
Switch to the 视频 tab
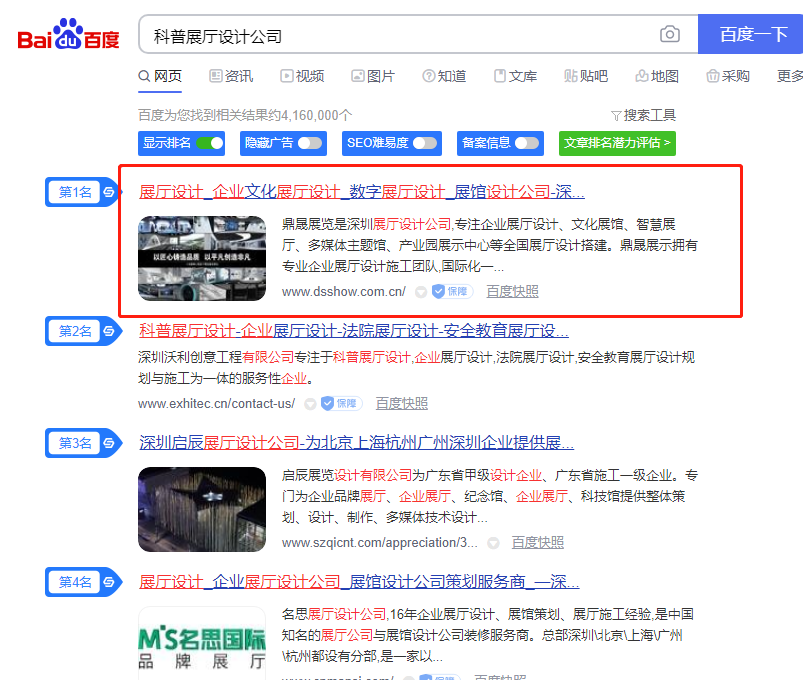click(302, 76)
